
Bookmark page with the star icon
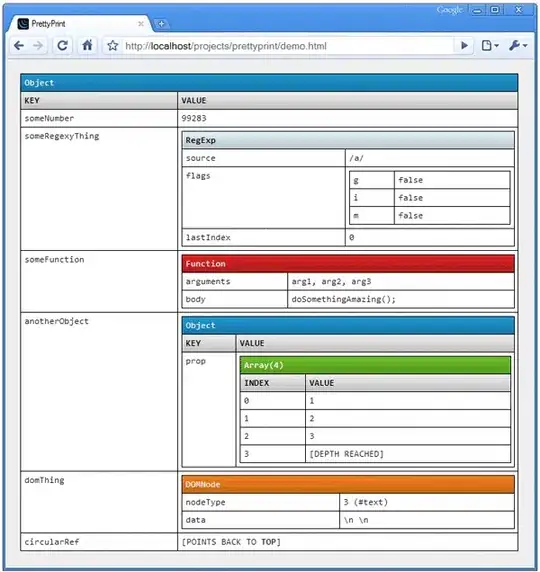pyautogui.click(x=113, y=46)
